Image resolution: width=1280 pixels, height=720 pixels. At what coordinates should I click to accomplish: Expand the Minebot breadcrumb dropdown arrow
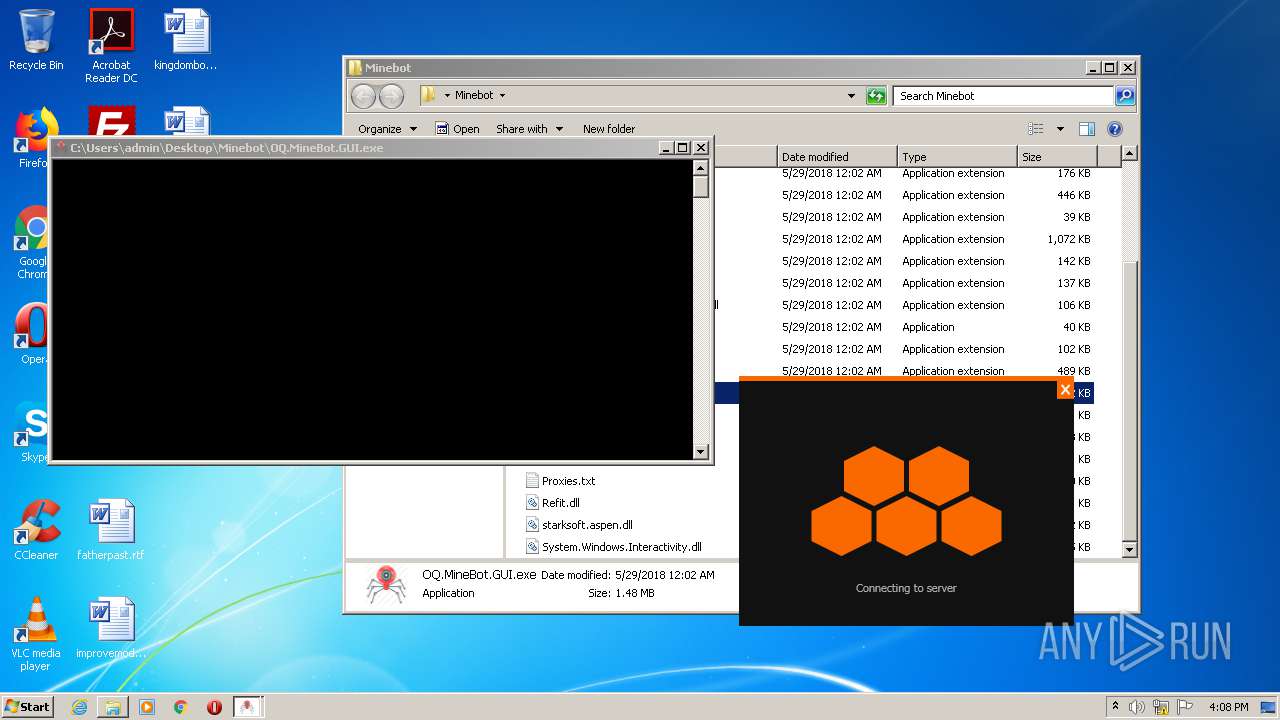[x=502, y=96]
